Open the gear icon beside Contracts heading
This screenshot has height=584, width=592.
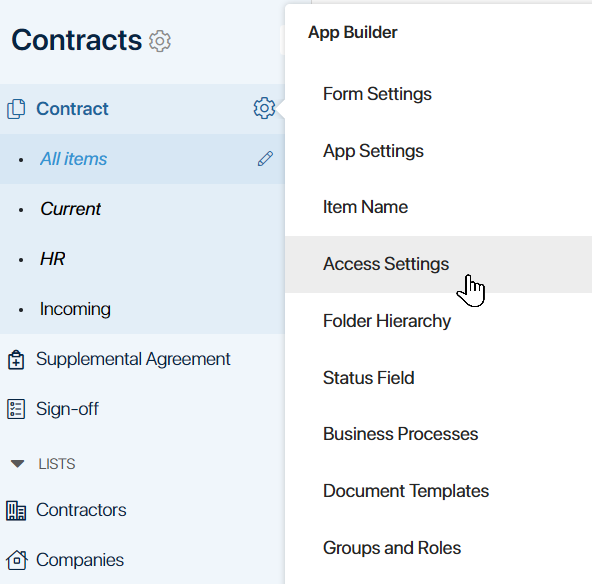160,41
